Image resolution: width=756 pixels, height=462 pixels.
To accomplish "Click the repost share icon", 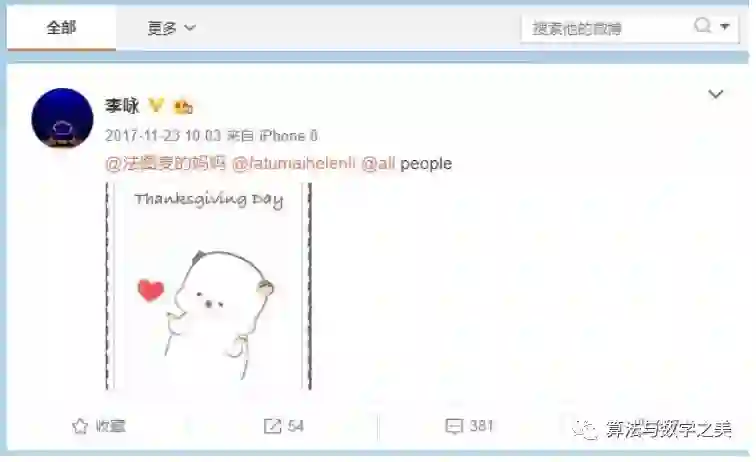I will click(x=272, y=426).
